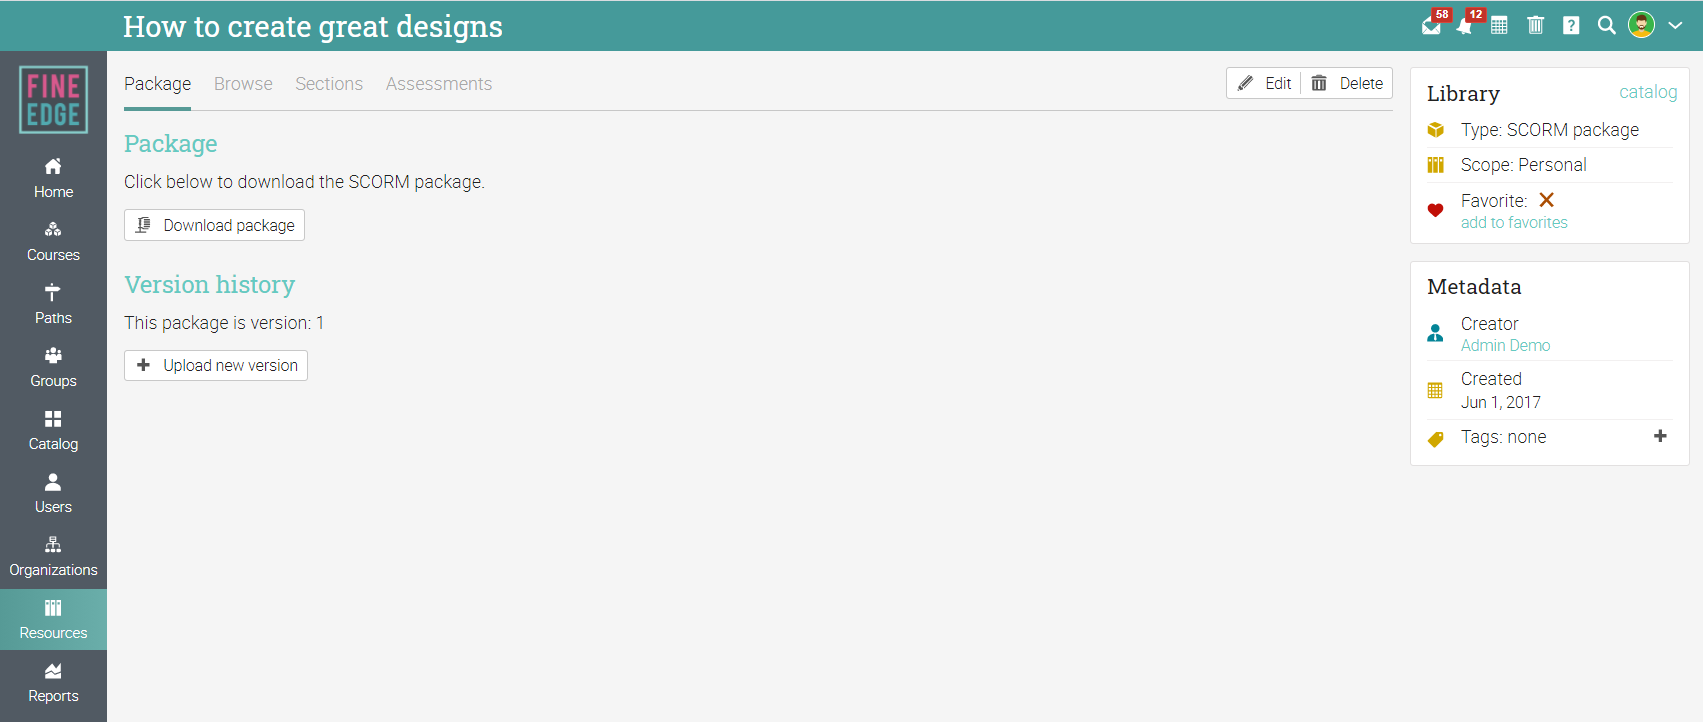
Task: Open the Admin Demo creator link
Action: [x=1505, y=346]
